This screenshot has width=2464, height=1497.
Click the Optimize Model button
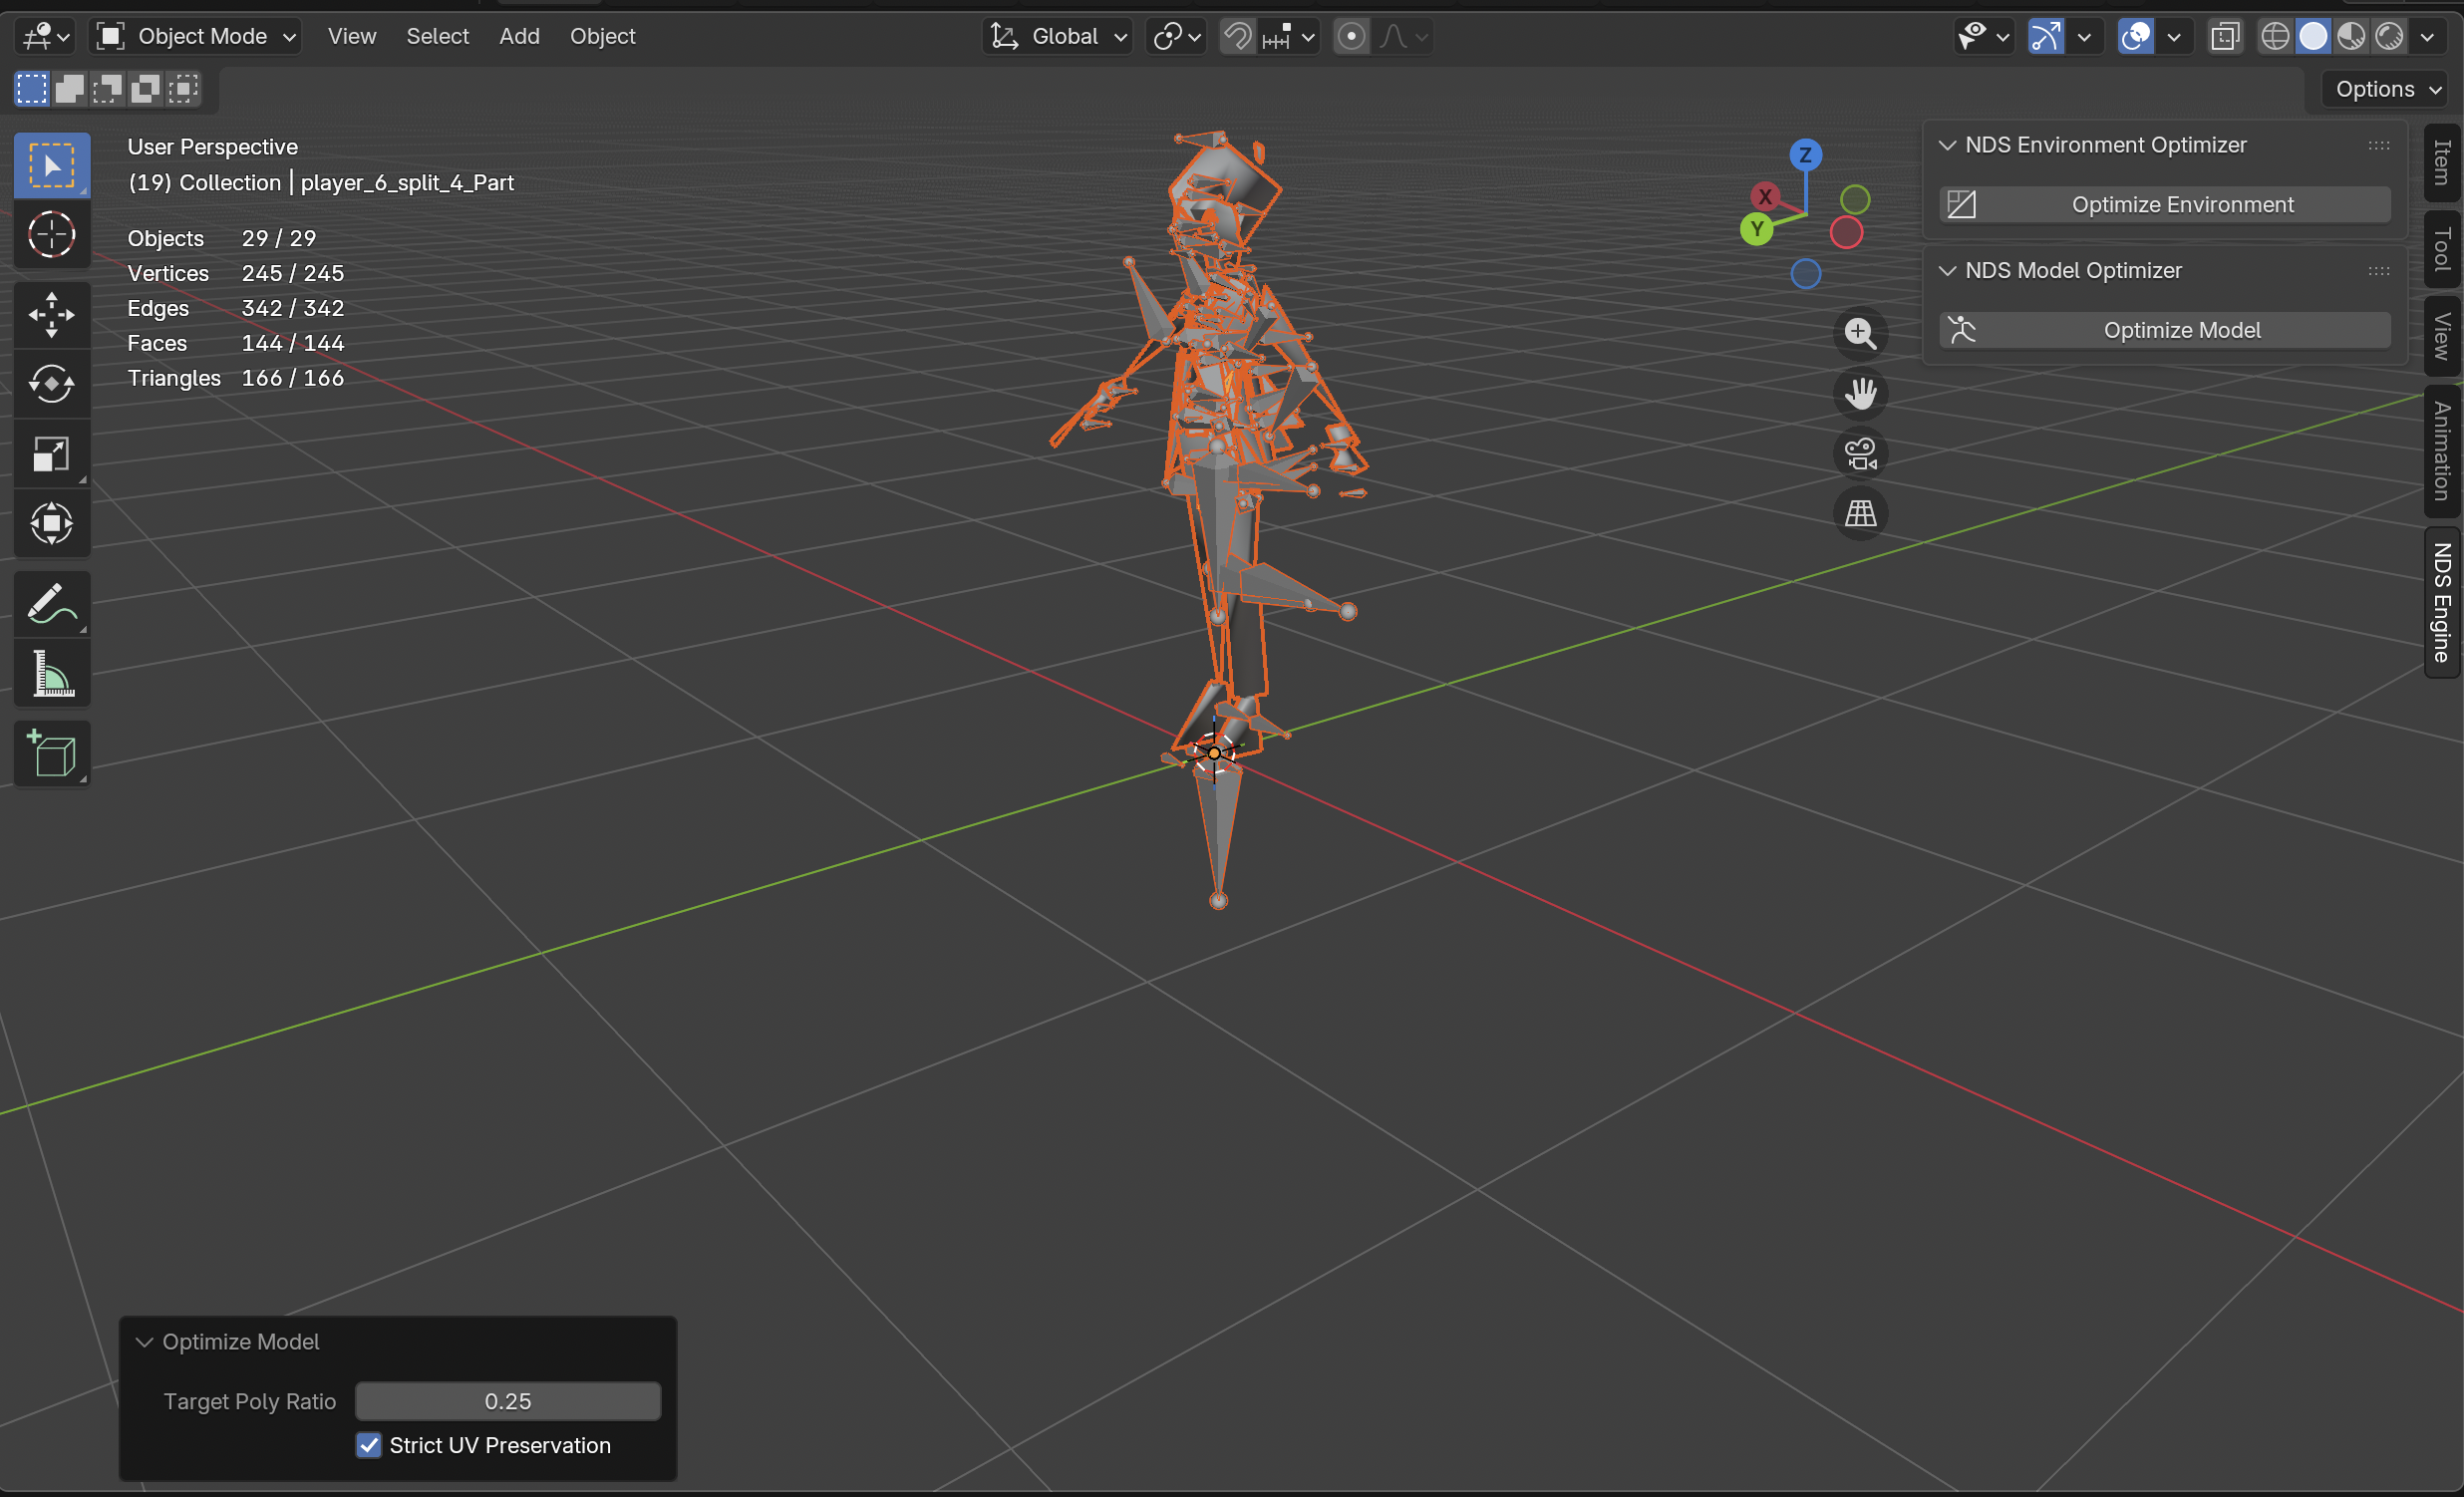point(2165,330)
